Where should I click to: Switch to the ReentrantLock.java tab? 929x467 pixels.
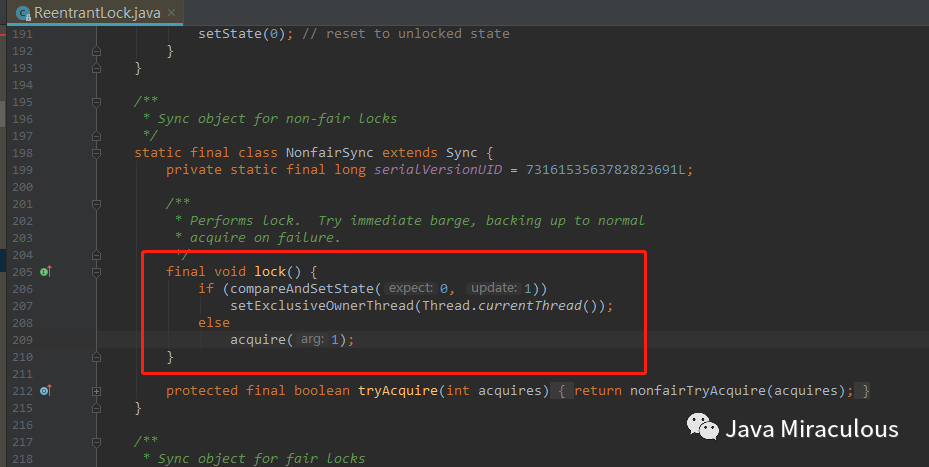pyautogui.click(x=97, y=12)
